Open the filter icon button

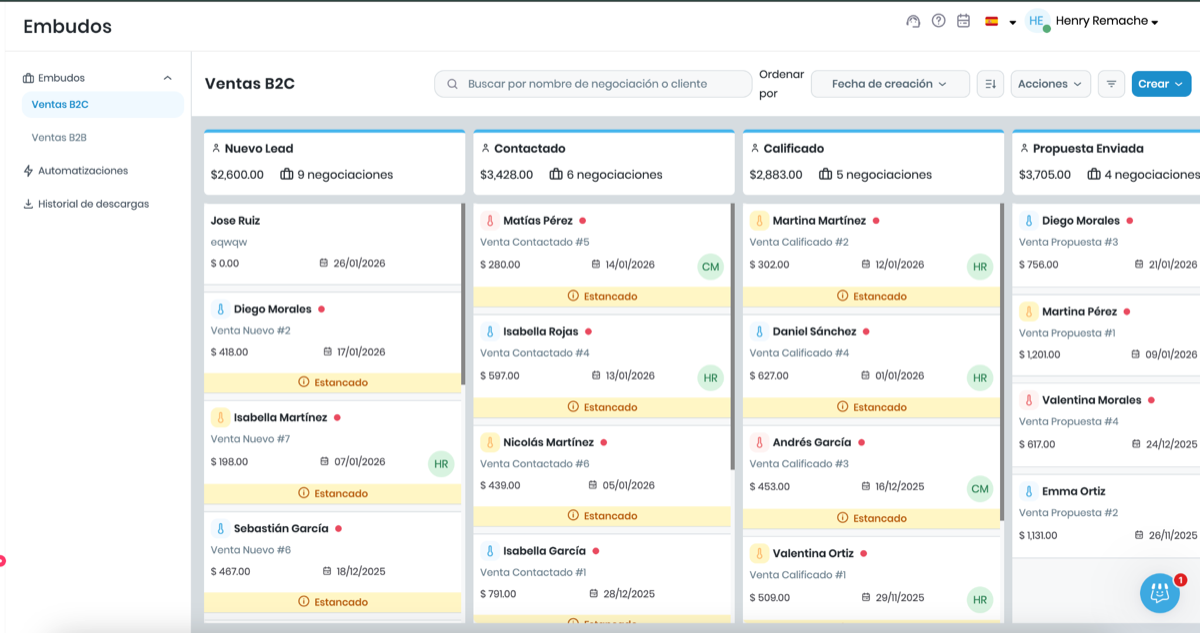tap(1111, 84)
